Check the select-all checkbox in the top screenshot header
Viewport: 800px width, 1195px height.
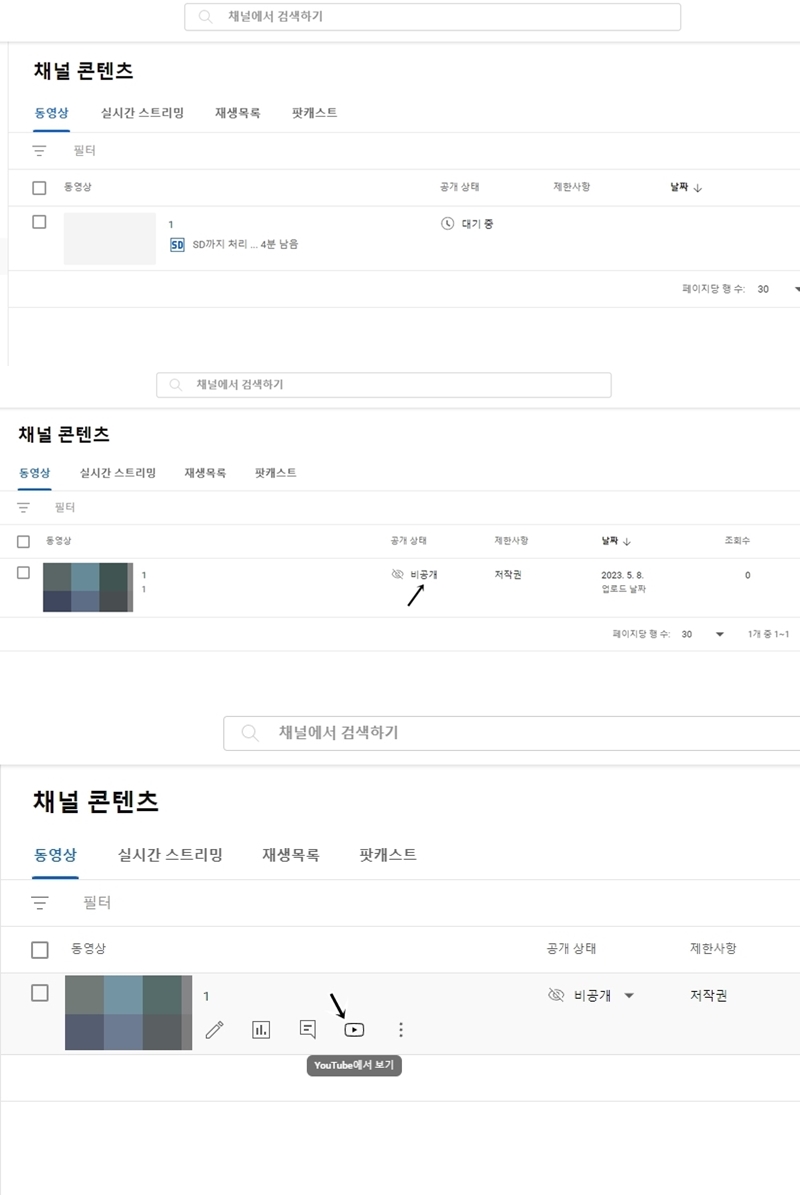40,187
